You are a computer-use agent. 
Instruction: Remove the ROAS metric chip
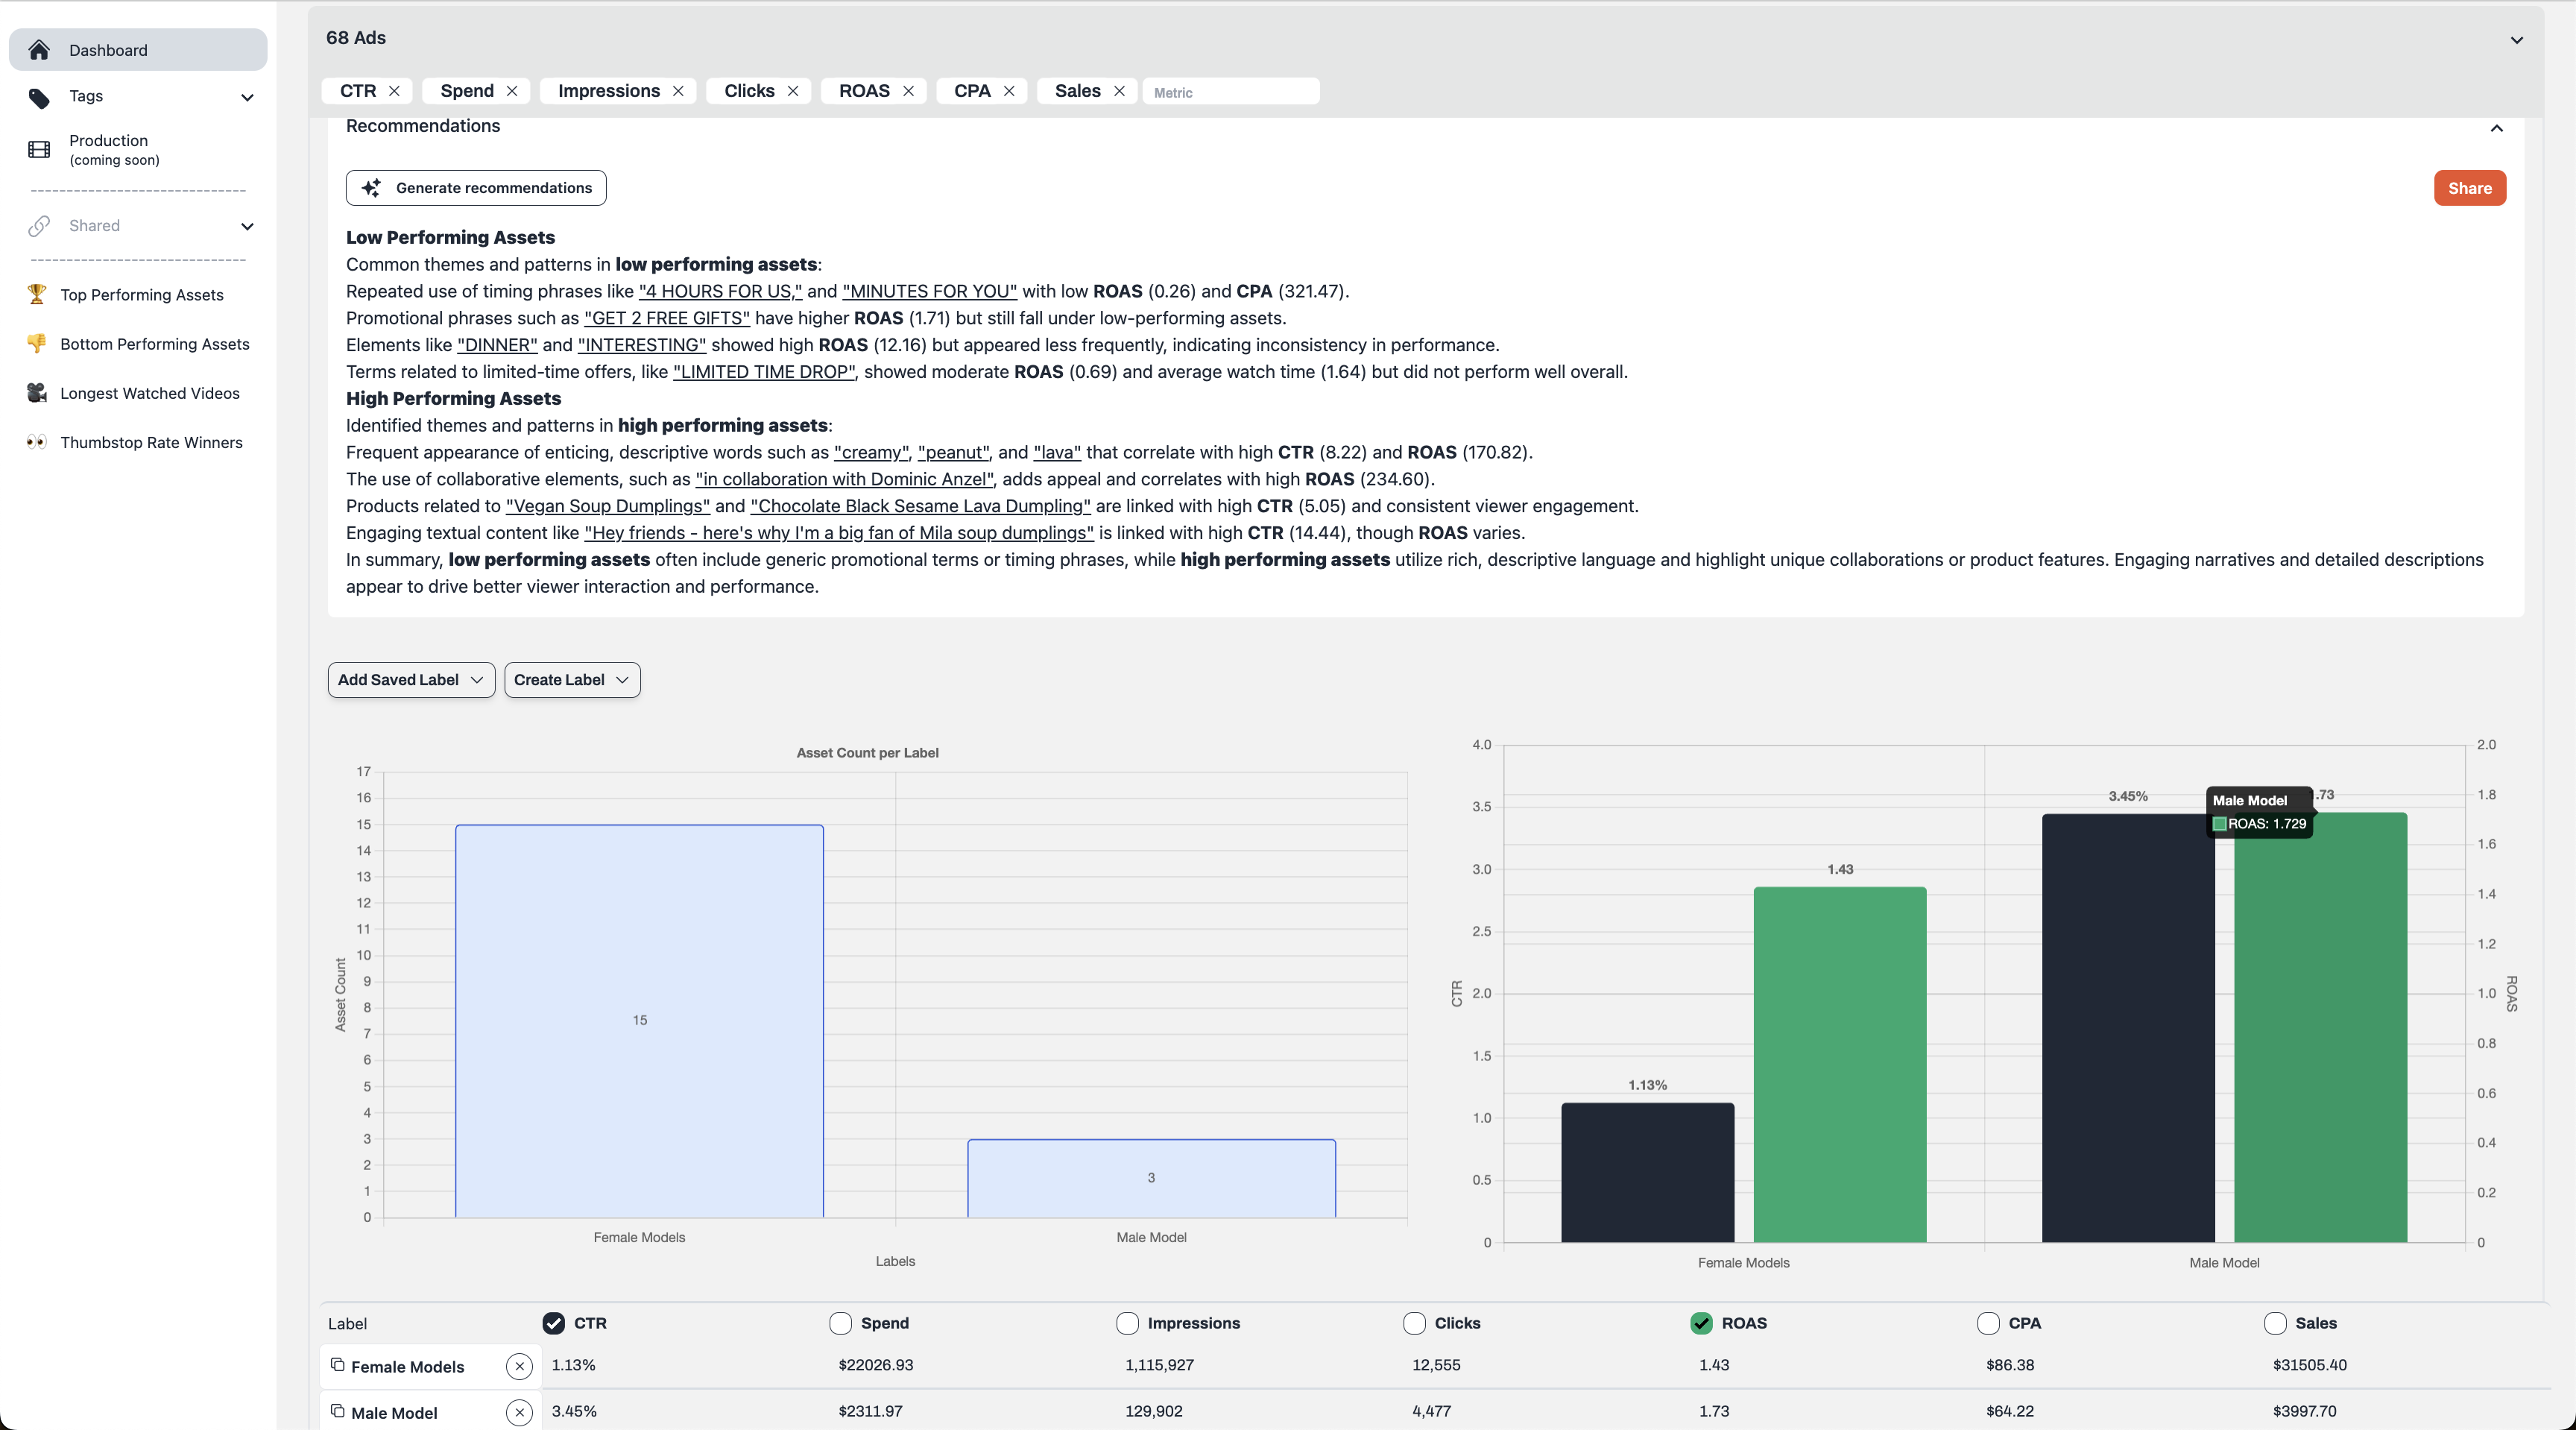(908, 91)
